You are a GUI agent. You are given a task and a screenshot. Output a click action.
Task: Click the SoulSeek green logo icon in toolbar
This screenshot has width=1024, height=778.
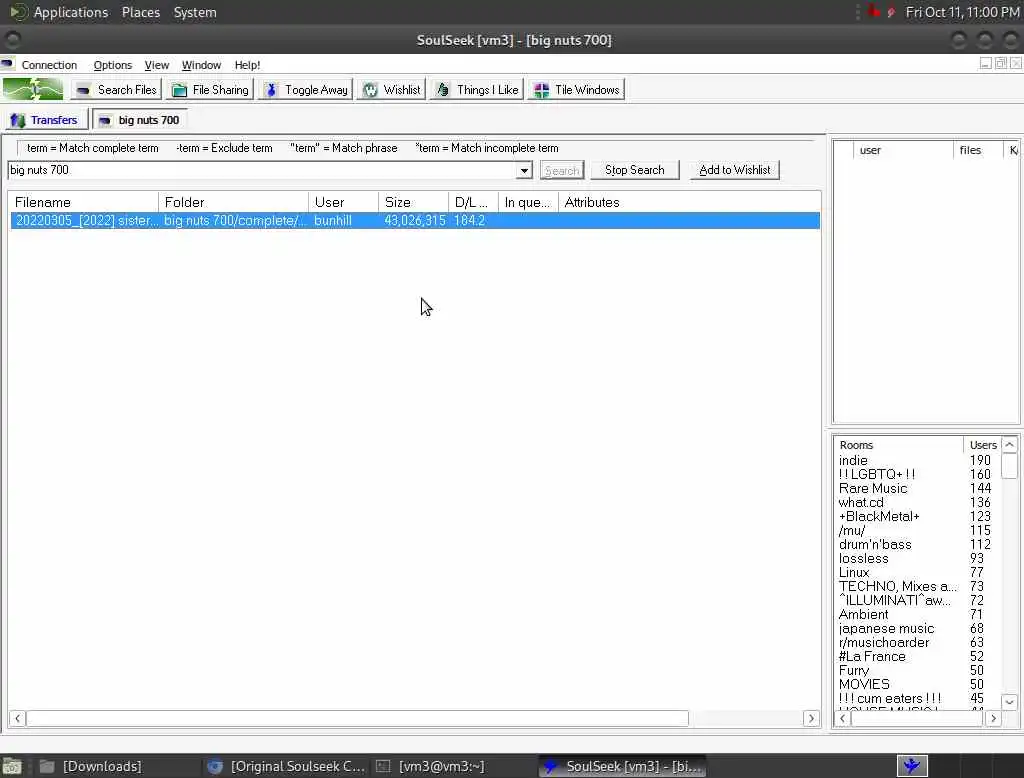(33, 89)
